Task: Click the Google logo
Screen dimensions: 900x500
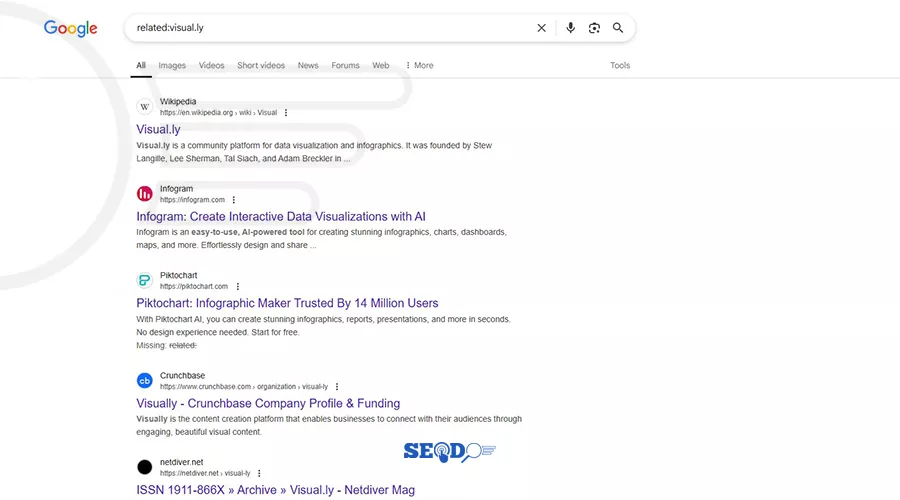Action: pos(71,28)
